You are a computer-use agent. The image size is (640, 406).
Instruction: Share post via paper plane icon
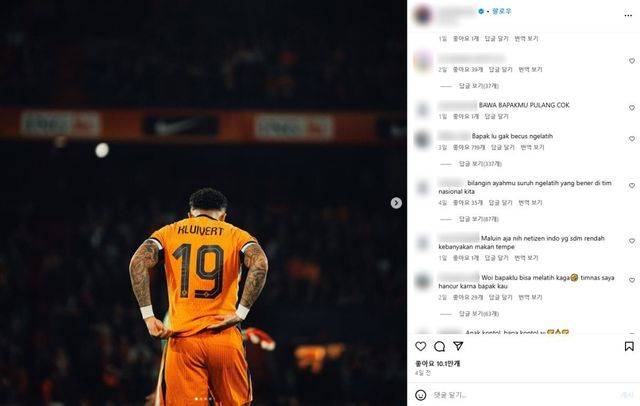(x=458, y=346)
